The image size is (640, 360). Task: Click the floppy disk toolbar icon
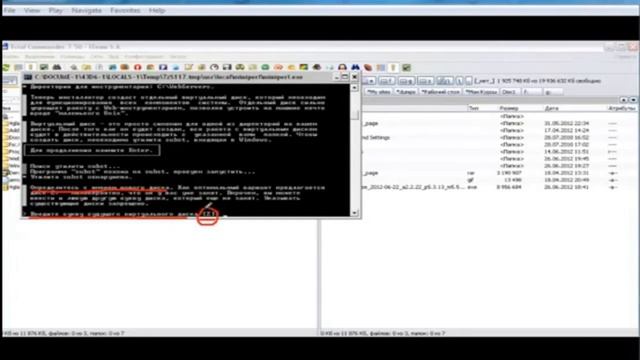pos(227,67)
